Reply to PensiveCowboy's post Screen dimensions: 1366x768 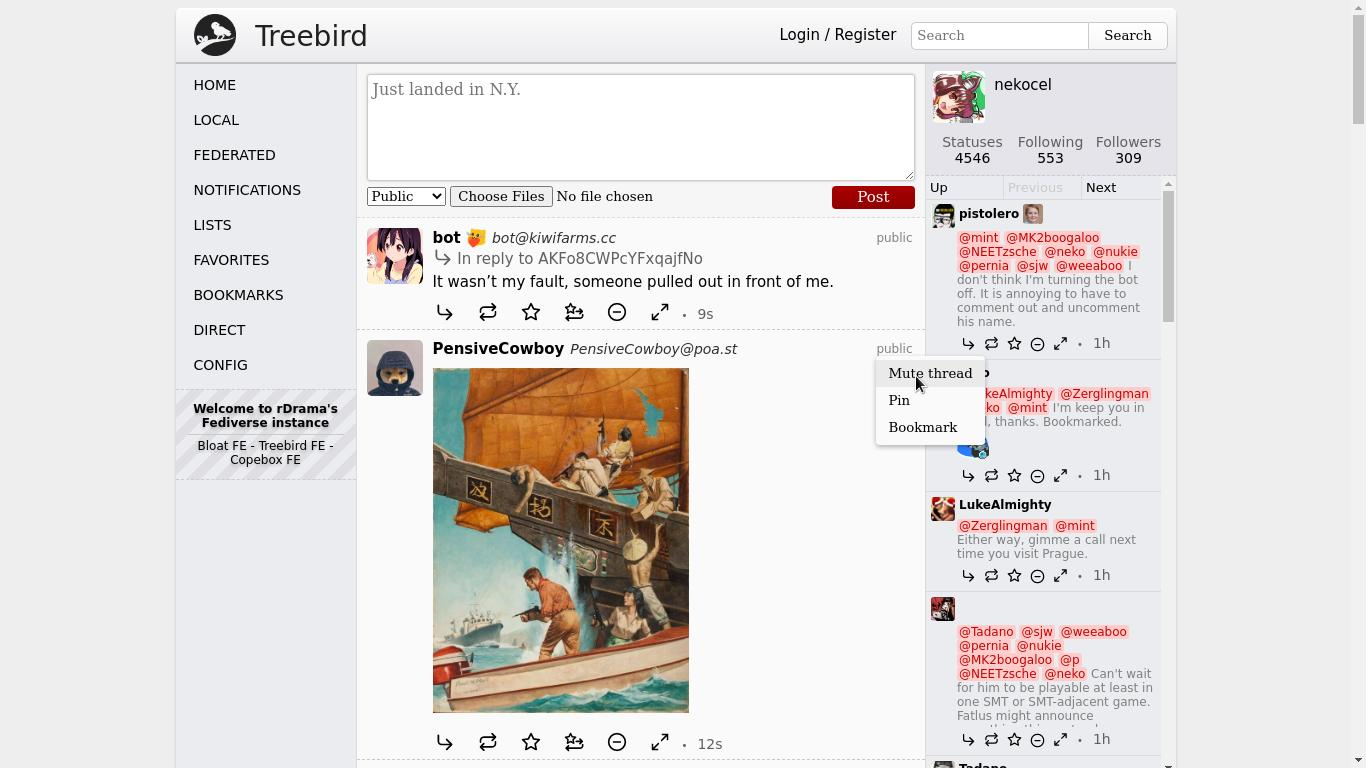click(445, 743)
